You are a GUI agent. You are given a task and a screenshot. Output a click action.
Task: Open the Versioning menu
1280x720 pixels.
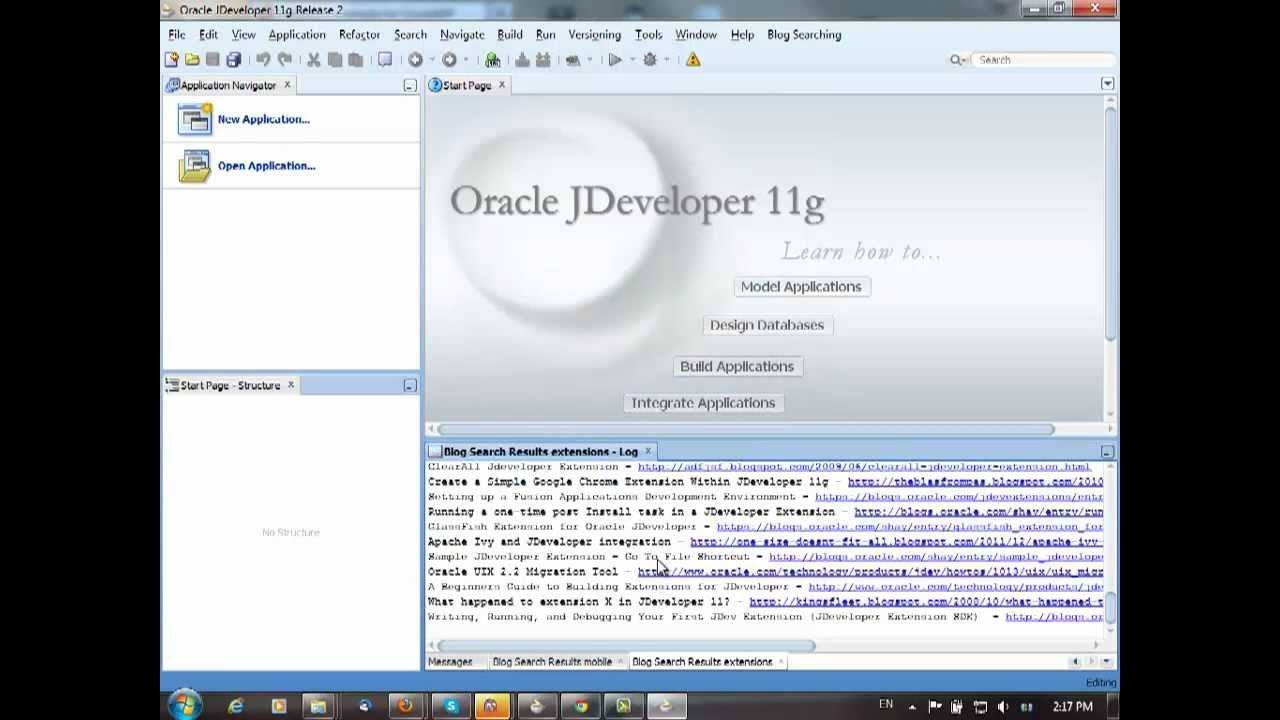pos(594,34)
